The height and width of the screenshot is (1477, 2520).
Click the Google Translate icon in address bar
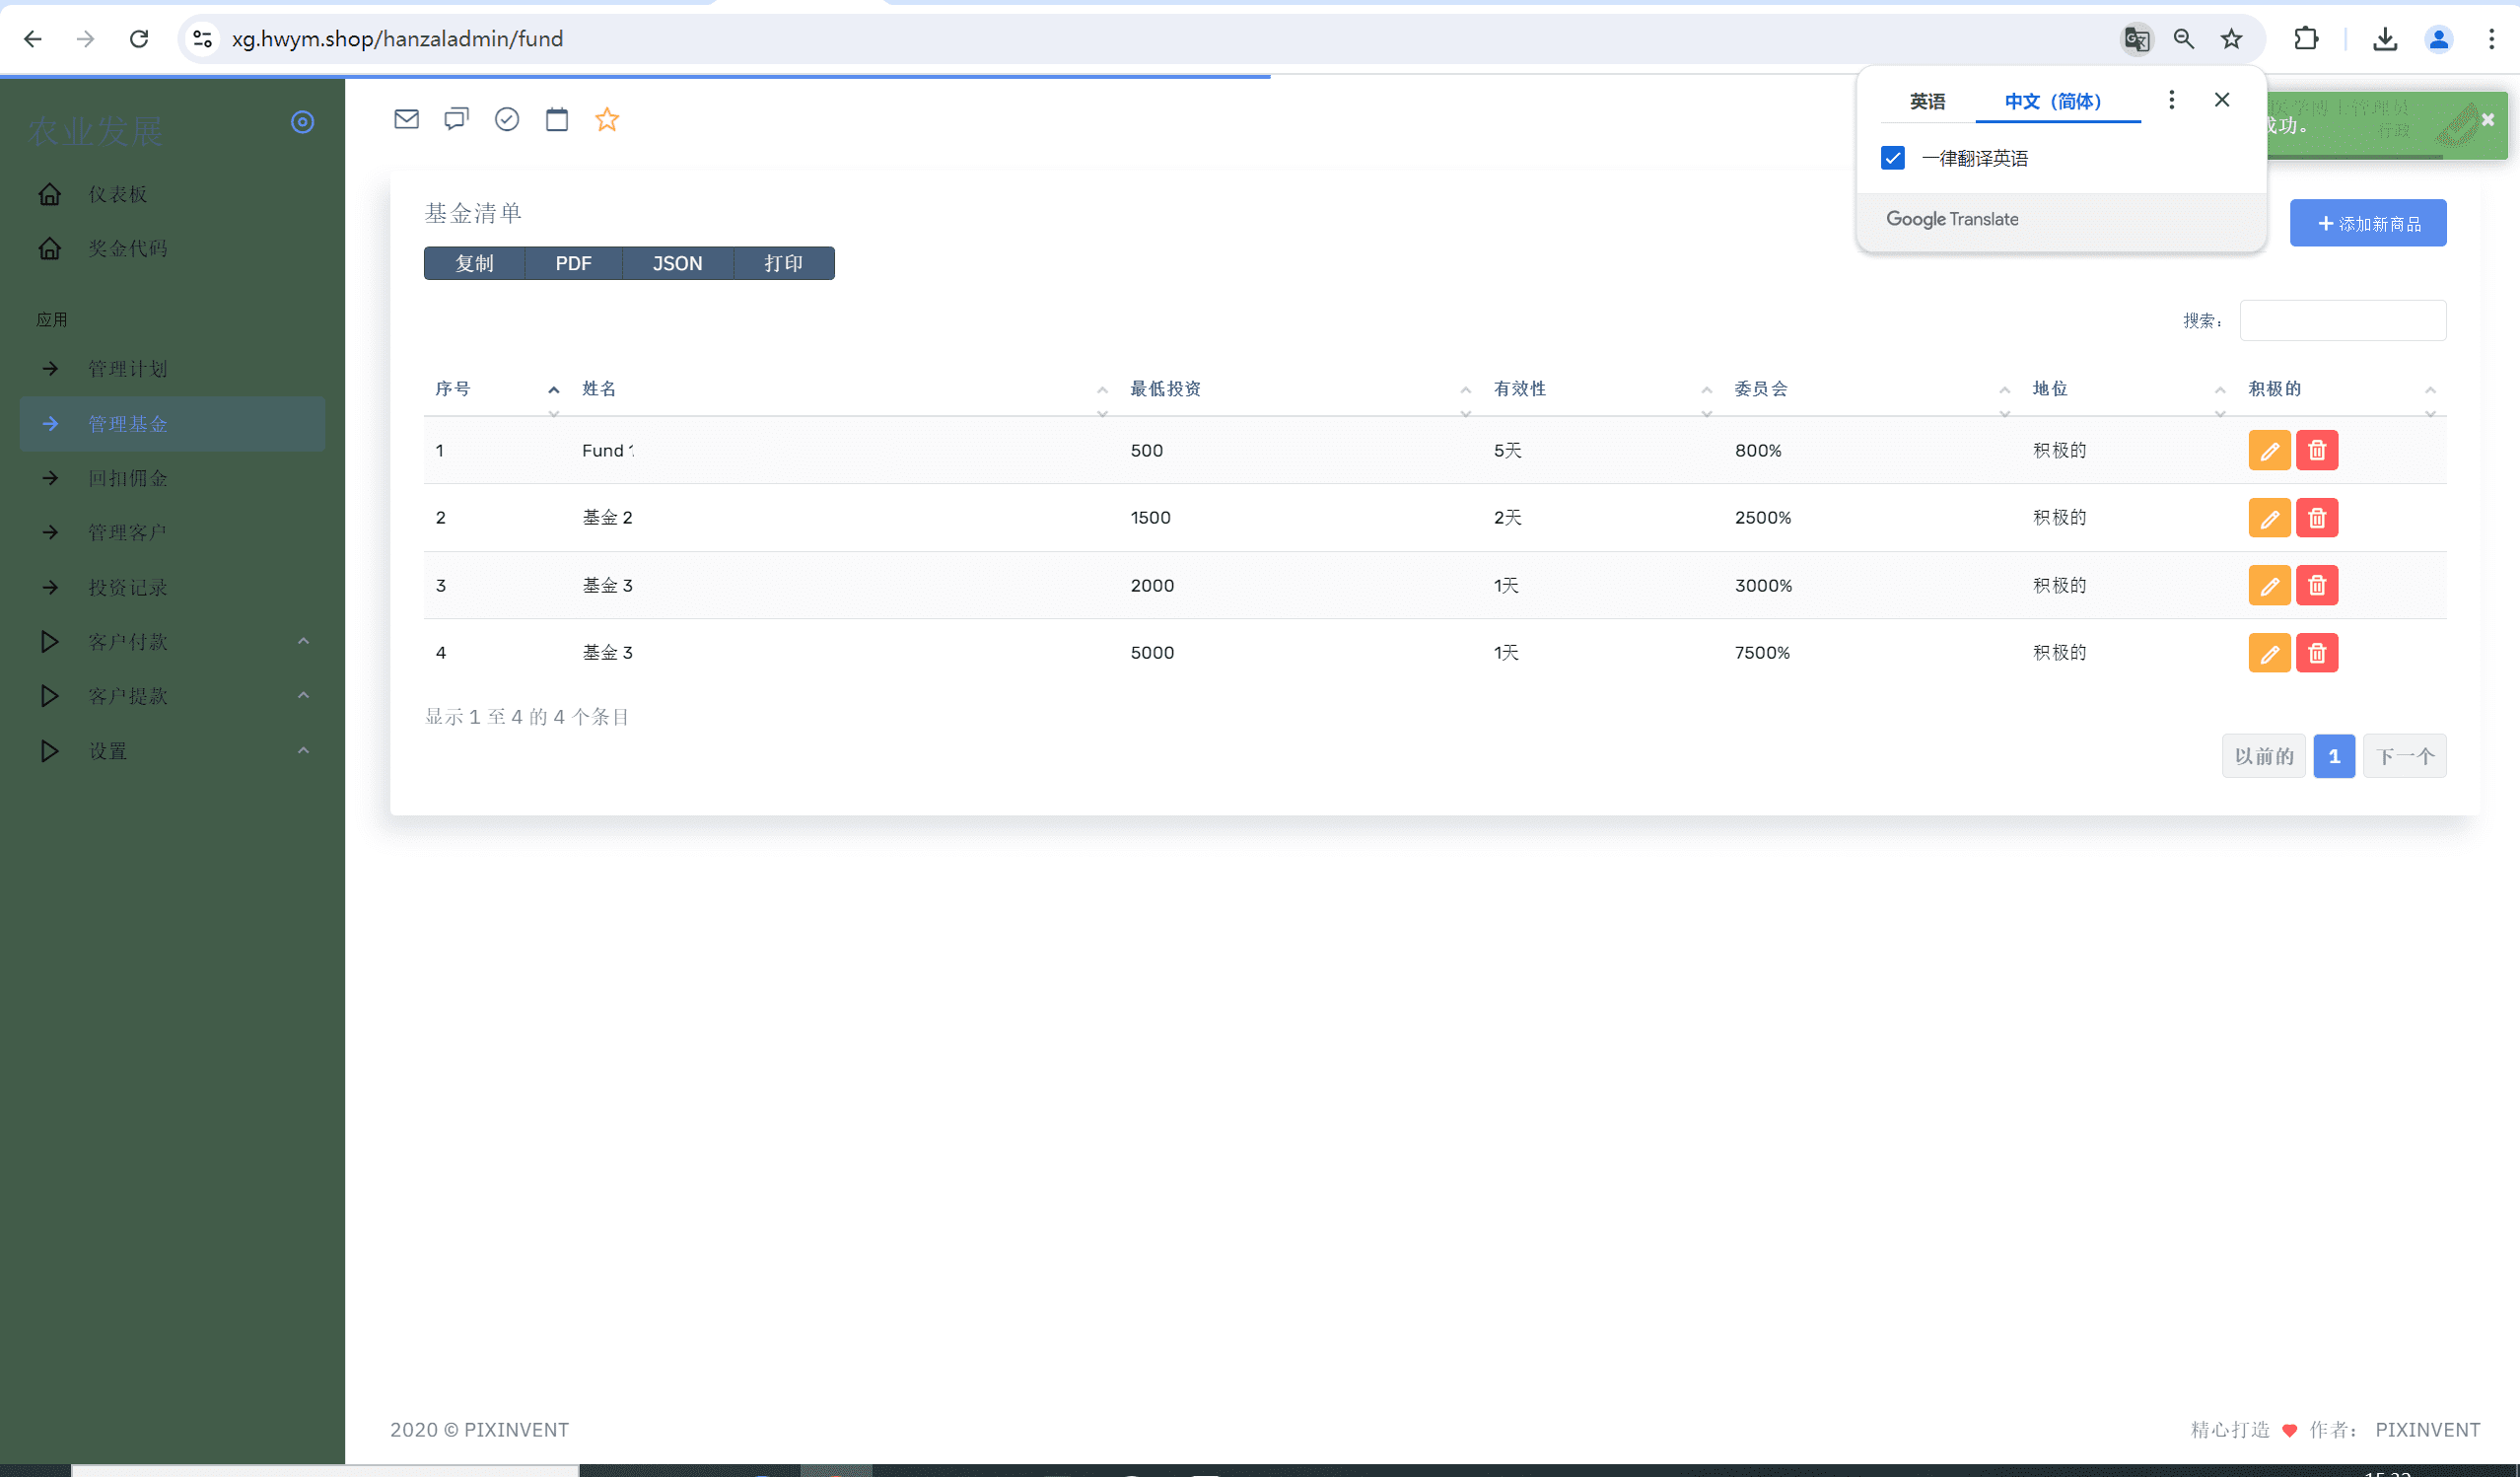pyautogui.click(x=2137, y=39)
